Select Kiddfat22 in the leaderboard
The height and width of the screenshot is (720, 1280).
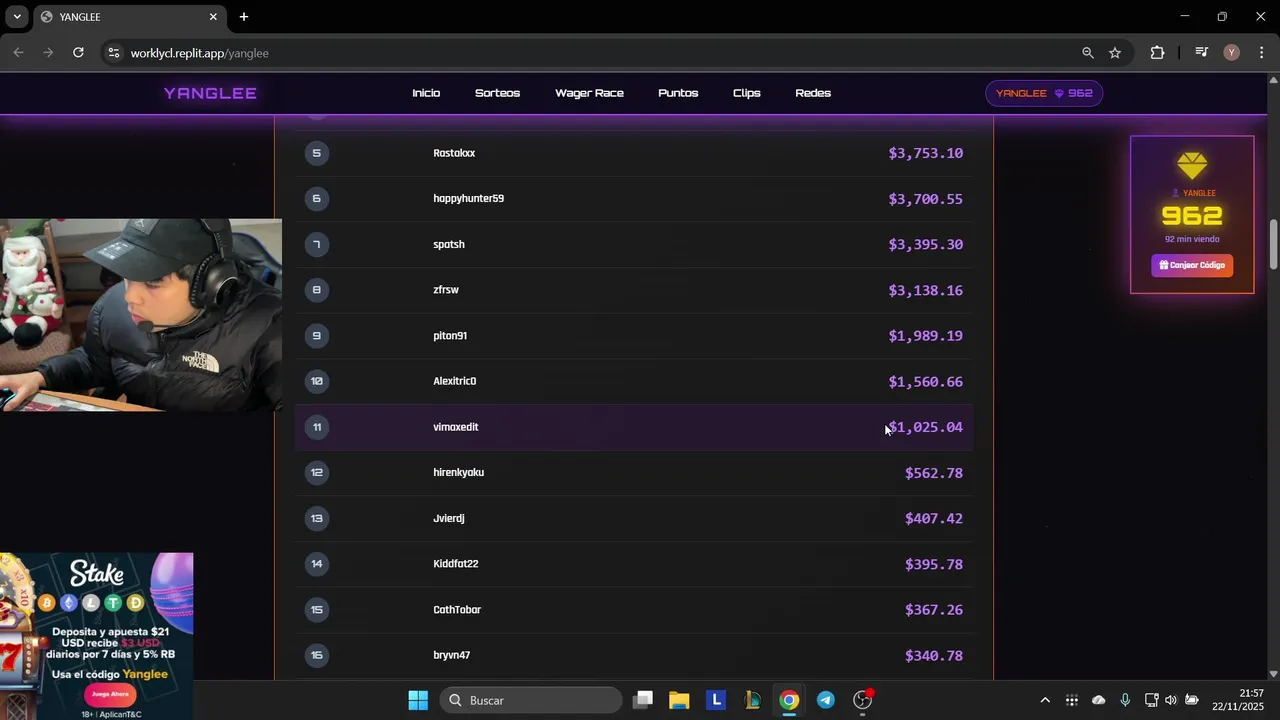pyautogui.click(x=456, y=564)
